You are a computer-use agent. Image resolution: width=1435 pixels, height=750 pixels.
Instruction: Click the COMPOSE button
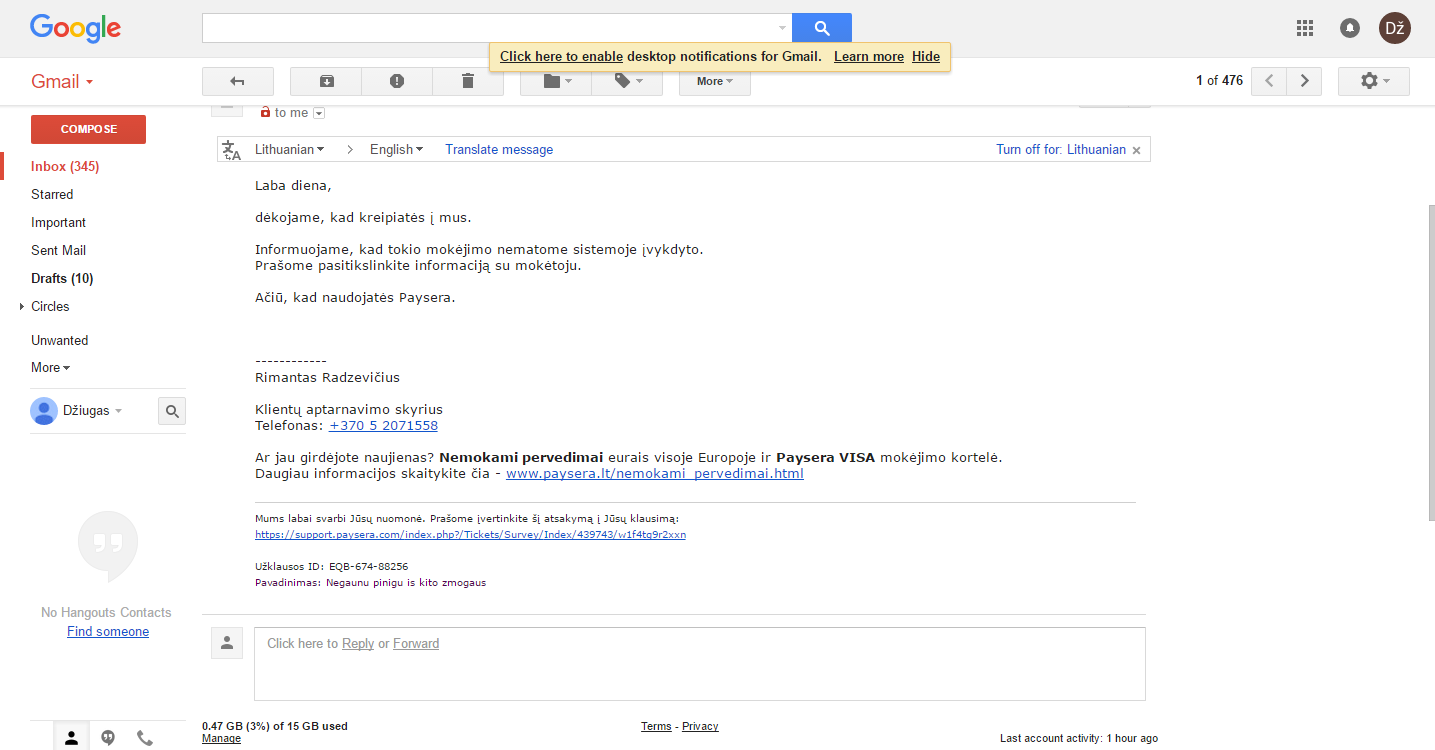click(88, 129)
